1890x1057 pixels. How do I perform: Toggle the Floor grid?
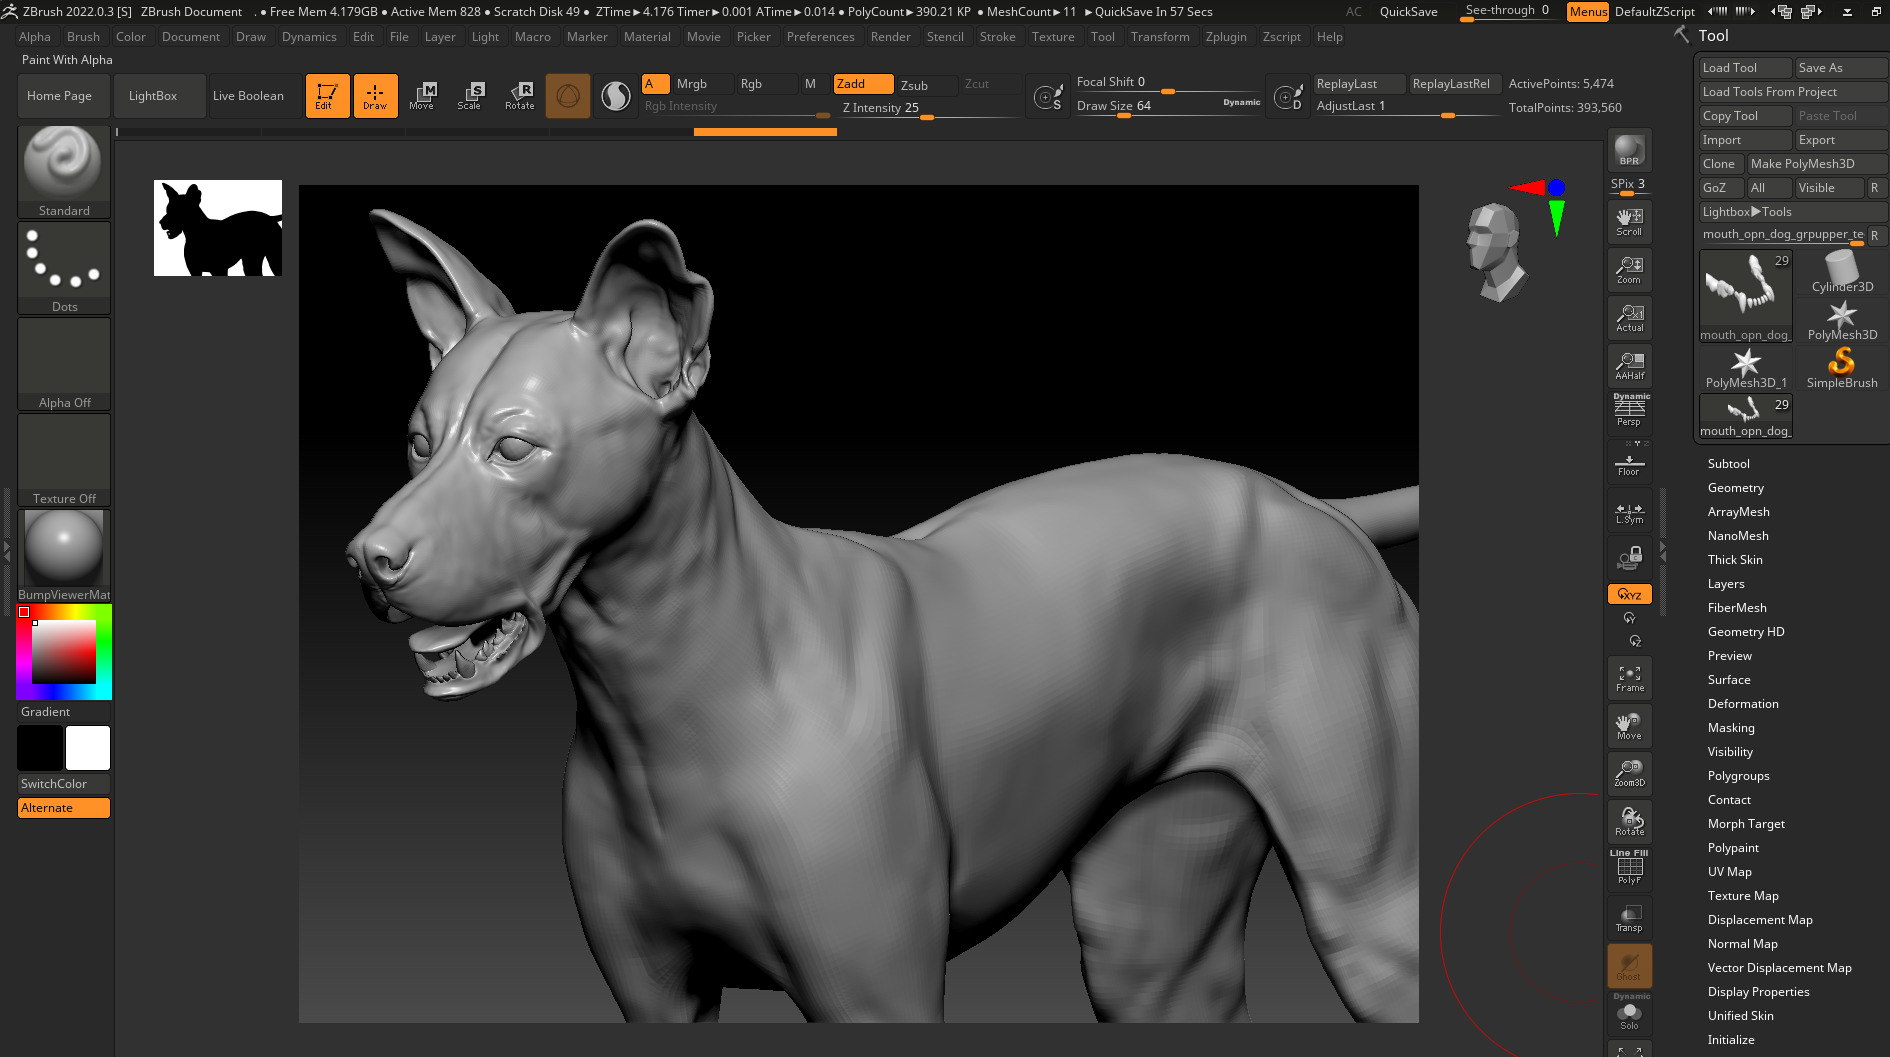tap(1629, 462)
